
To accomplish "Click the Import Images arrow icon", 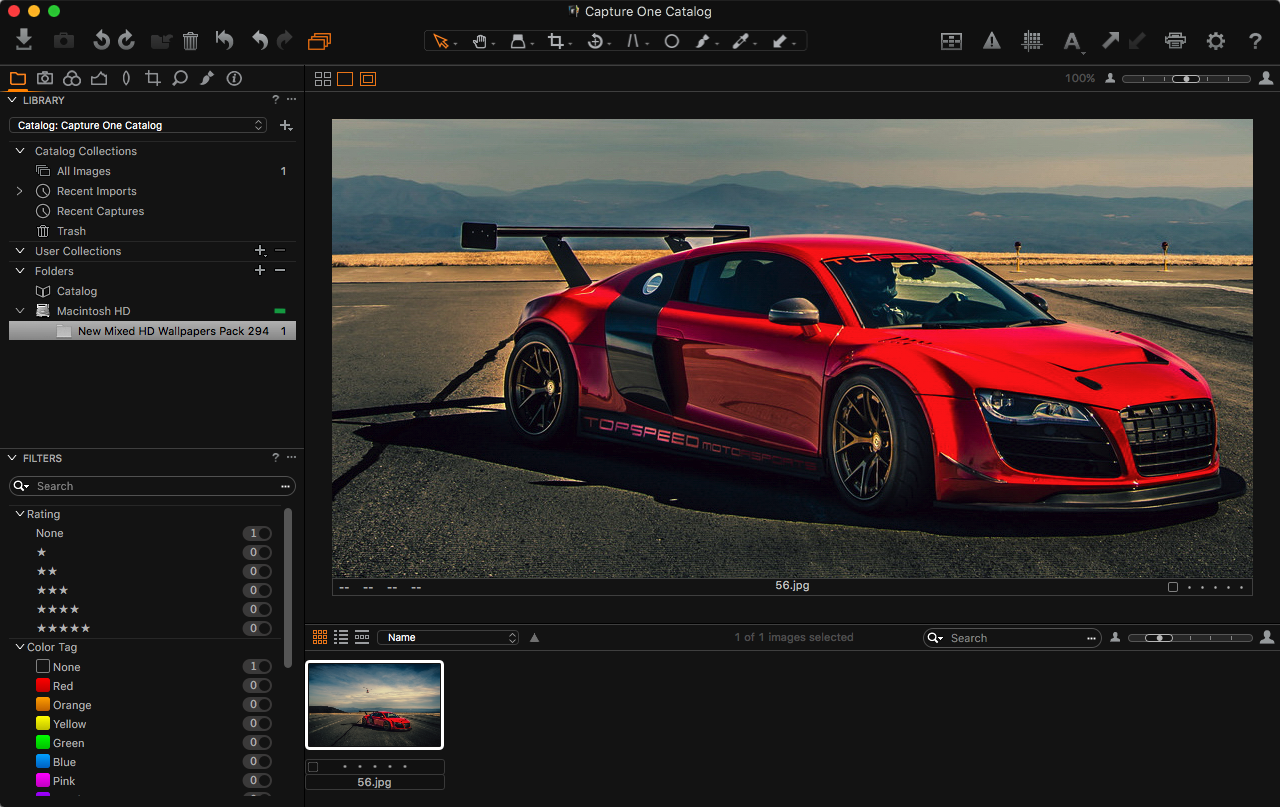I will click(25, 40).
